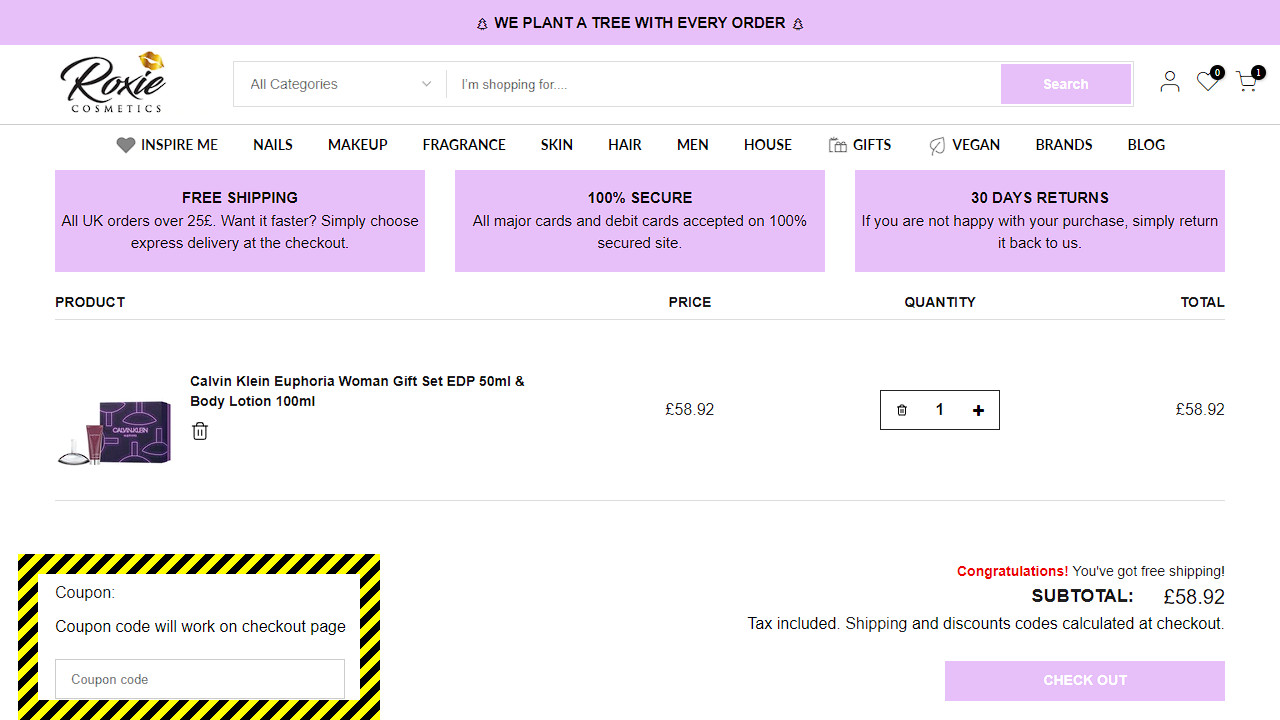
Task: Go to the Blog page
Action: click(x=1146, y=145)
